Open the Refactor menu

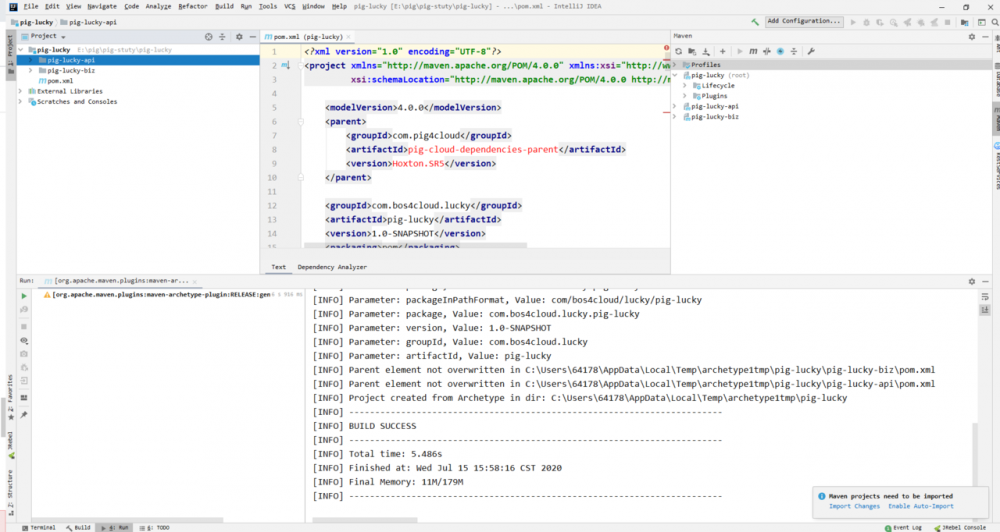pos(192,6)
